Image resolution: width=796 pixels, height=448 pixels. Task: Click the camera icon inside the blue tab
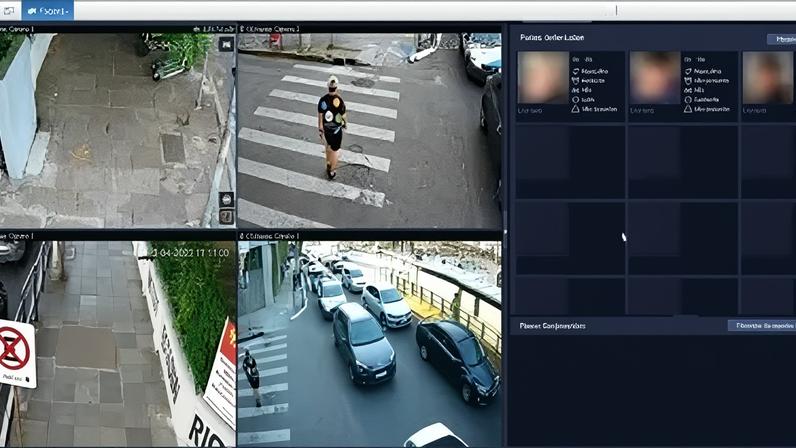tap(32, 11)
